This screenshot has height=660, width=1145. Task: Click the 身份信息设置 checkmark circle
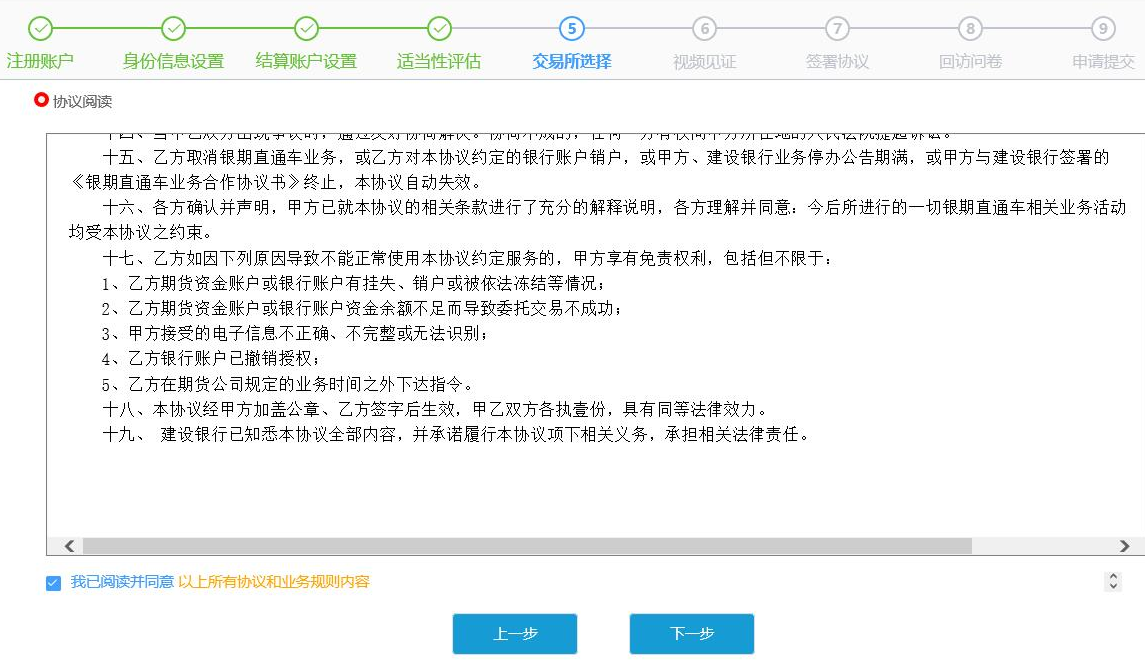point(174,28)
